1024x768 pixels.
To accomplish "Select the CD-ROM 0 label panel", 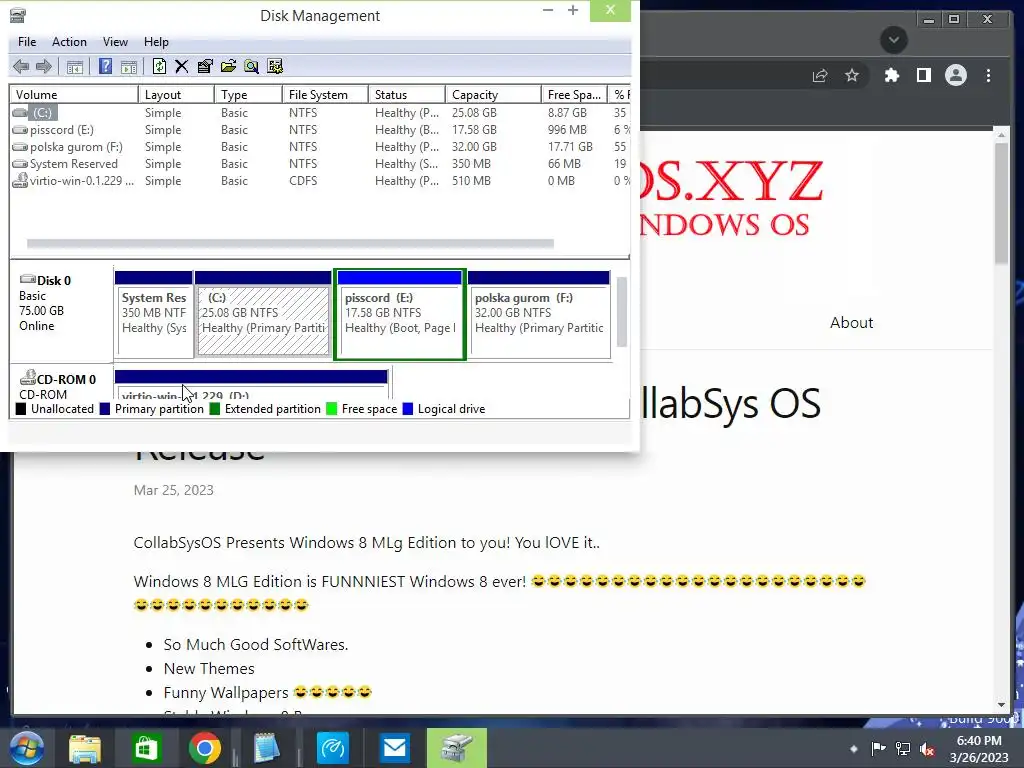I will (x=61, y=383).
